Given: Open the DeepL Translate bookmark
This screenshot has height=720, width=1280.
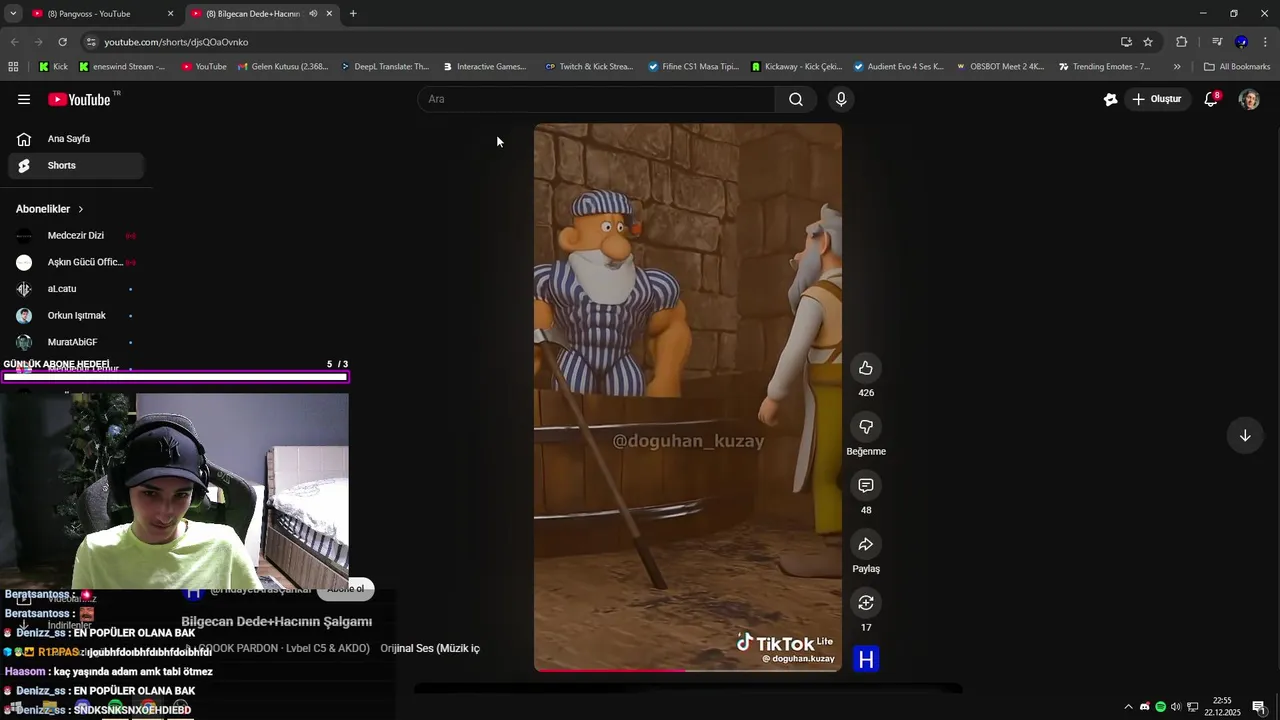Looking at the screenshot, I should click(385, 67).
